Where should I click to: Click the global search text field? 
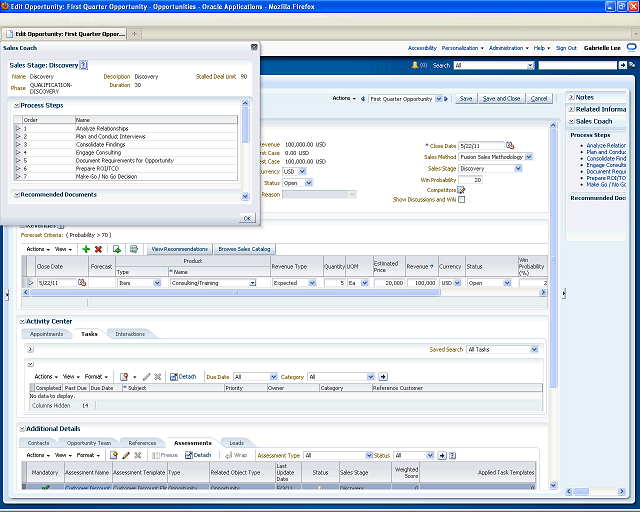coord(577,65)
